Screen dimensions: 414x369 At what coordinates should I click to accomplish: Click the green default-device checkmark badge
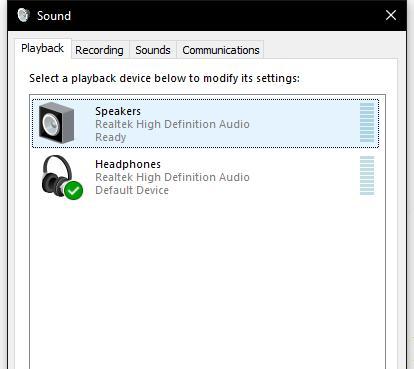pos(74,191)
